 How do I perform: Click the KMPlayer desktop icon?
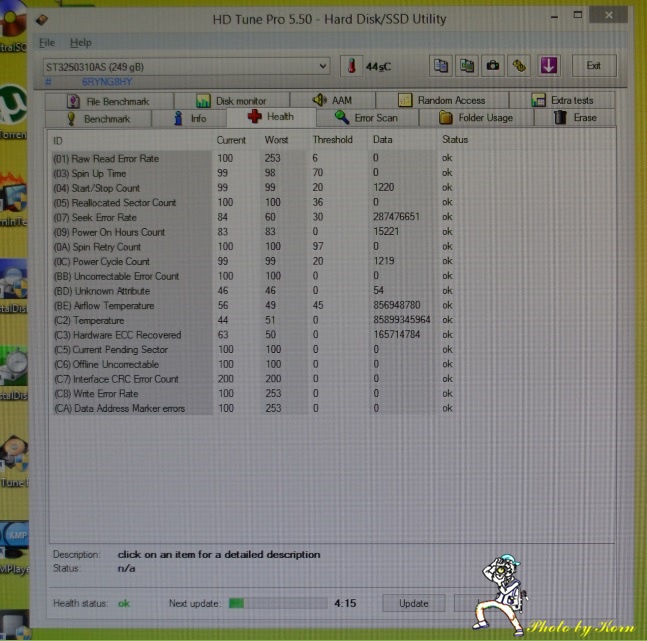tap(14, 547)
